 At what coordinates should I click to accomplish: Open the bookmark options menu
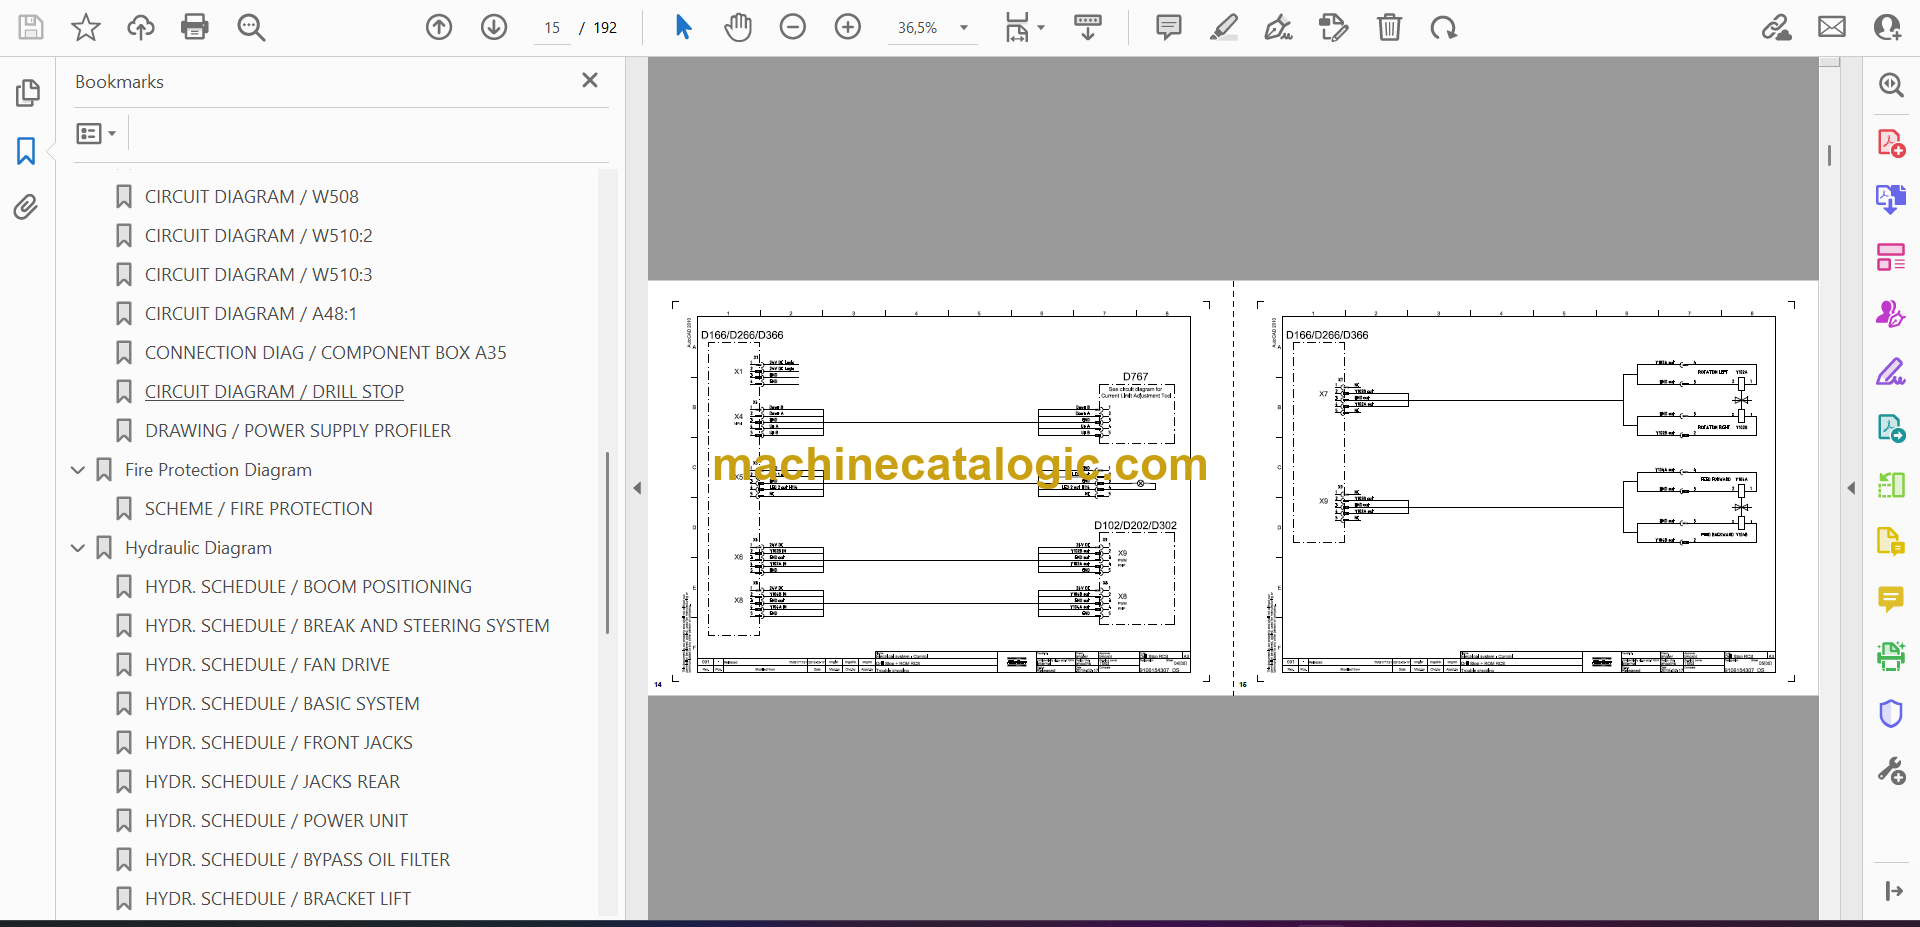[x=96, y=133]
